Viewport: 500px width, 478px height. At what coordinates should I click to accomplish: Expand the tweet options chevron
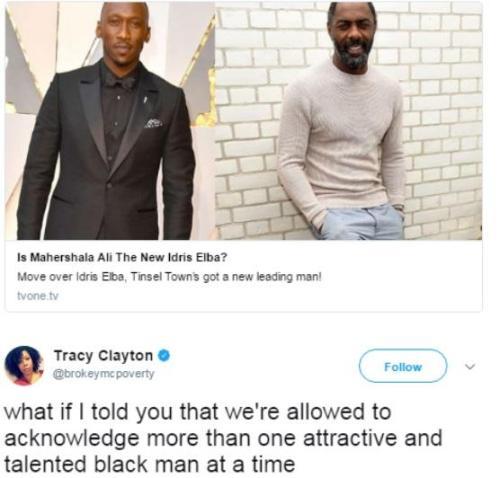470,367
